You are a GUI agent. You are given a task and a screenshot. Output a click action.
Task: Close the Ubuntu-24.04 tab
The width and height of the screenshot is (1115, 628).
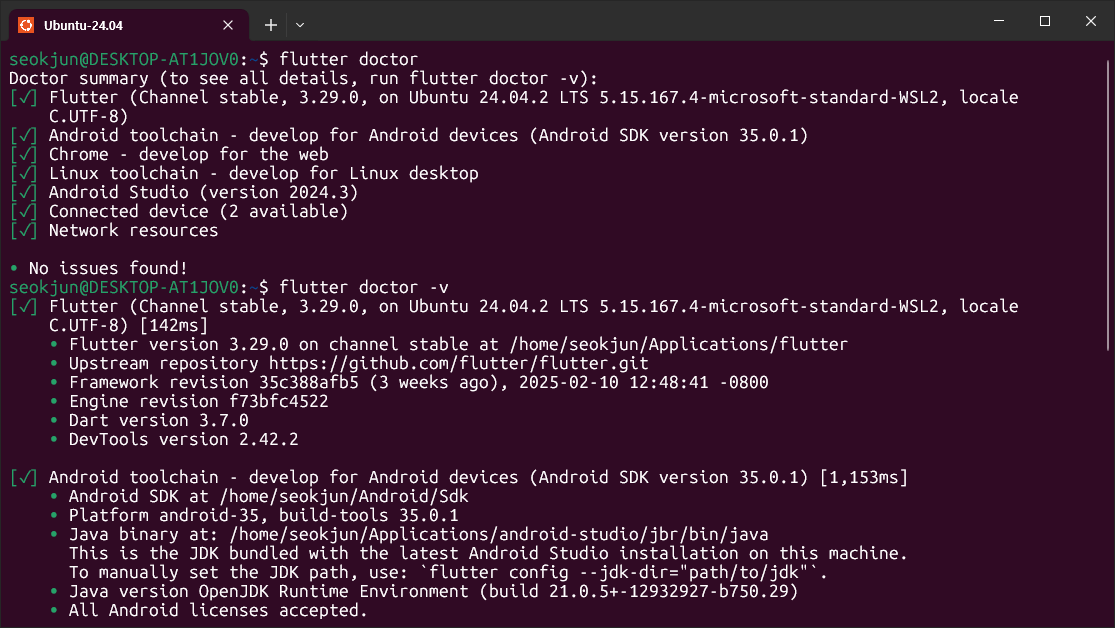tap(228, 26)
